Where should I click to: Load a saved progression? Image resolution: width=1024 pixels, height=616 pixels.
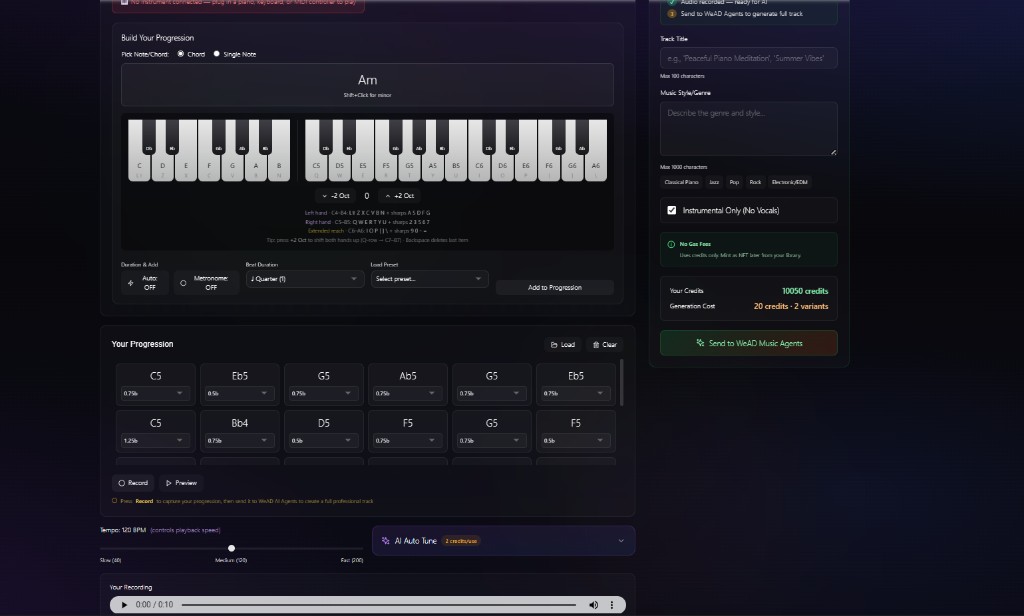coord(562,344)
